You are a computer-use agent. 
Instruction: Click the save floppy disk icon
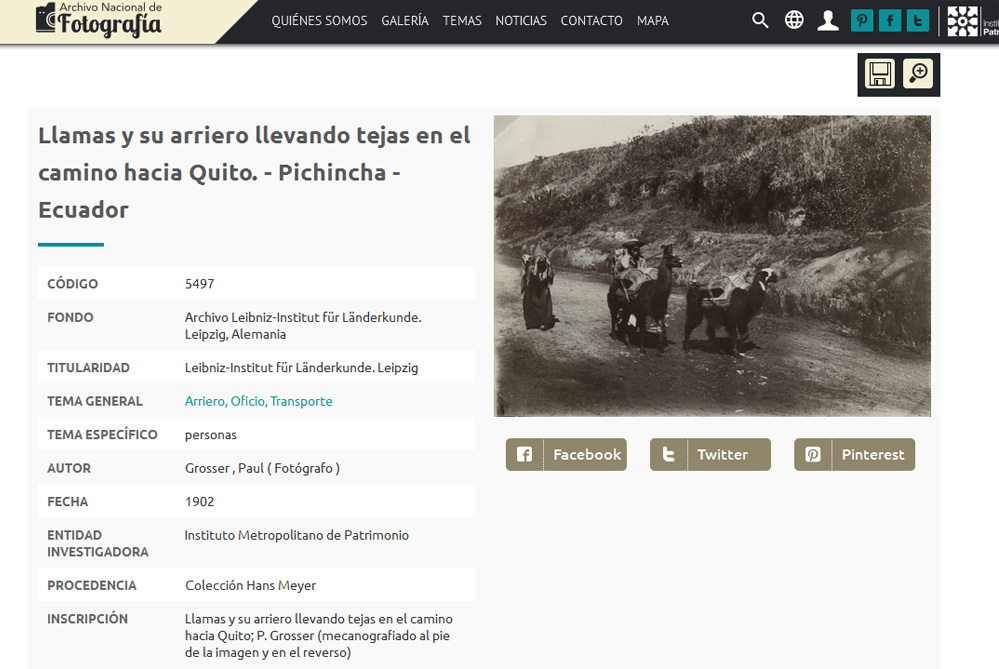tap(880, 74)
